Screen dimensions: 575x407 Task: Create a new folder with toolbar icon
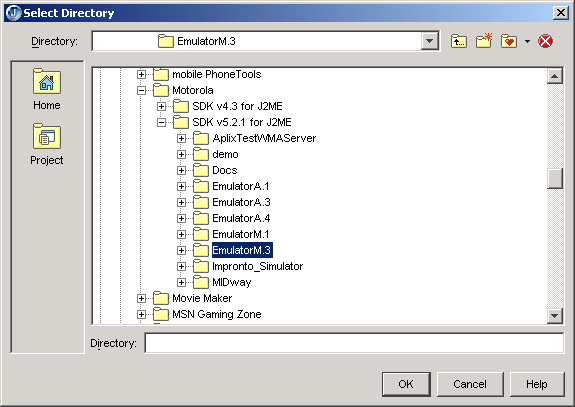[x=484, y=41]
